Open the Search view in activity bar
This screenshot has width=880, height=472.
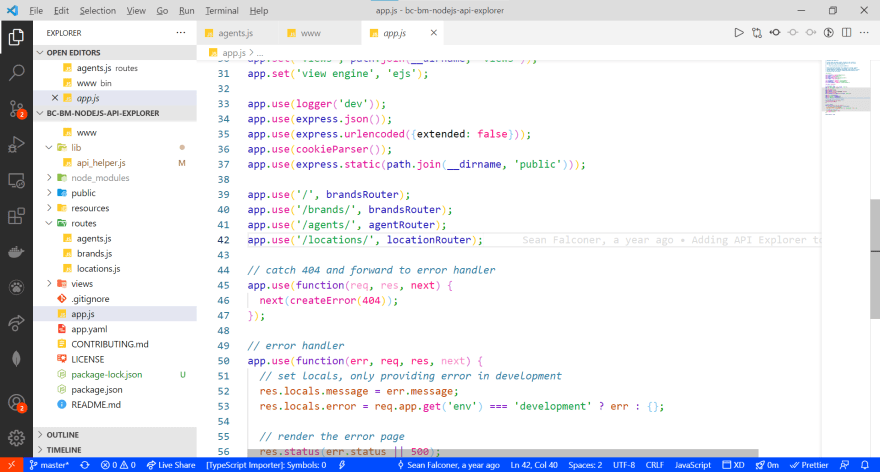(x=16, y=72)
